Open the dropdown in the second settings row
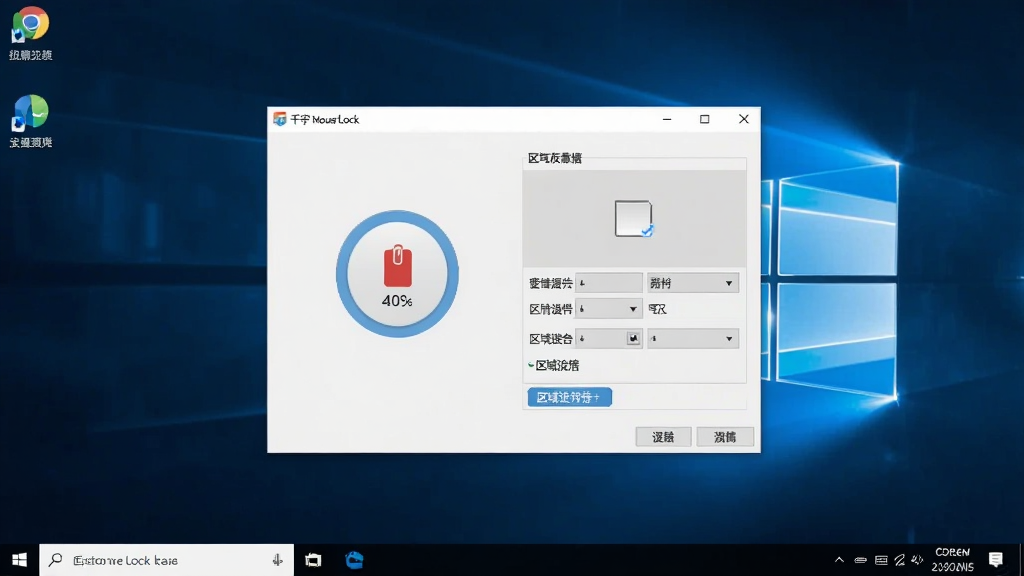Viewport: 1024px width, 576px height. coord(607,309)
